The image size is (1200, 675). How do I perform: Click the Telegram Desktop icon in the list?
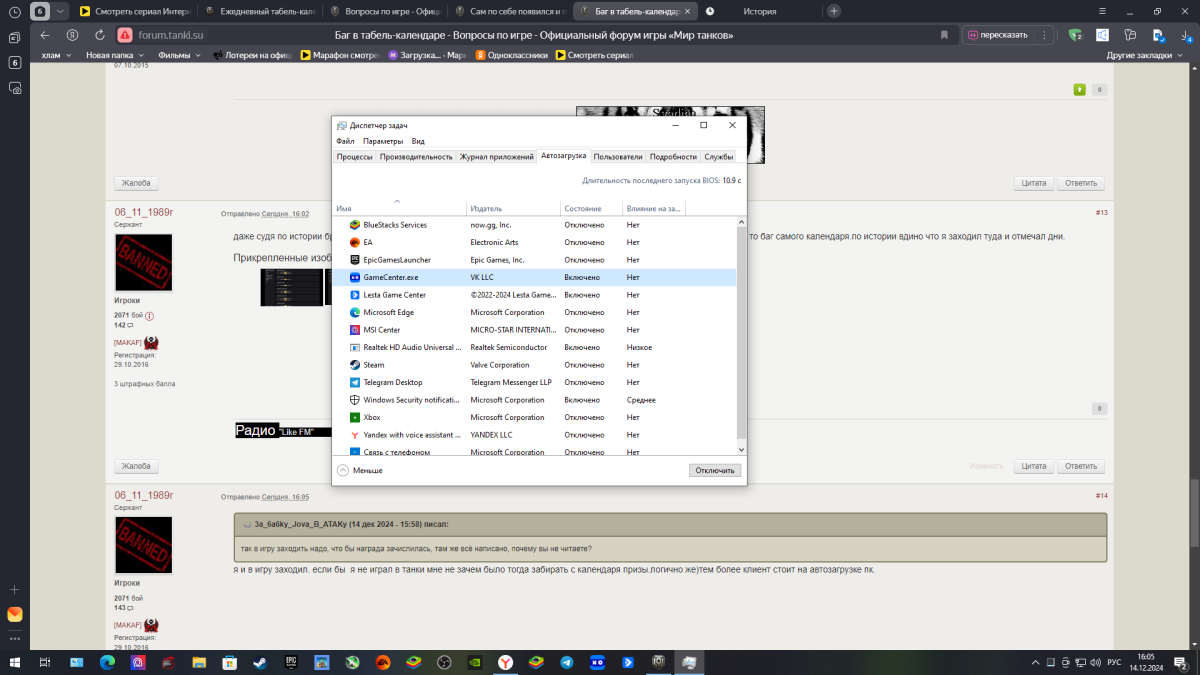(354, 382)
